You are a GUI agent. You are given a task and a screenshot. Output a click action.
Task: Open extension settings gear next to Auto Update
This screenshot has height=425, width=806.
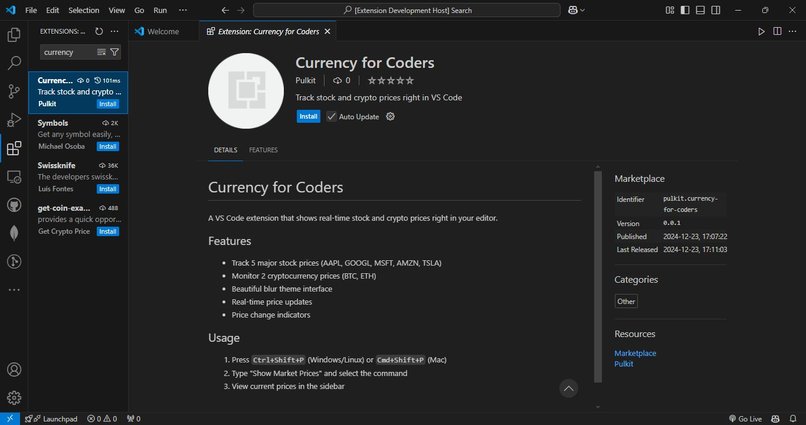391,117
